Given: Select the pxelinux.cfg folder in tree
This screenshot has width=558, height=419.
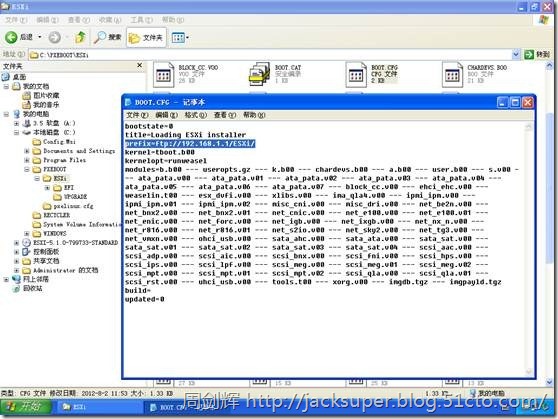Looking at the screenshot, I should tap(68, 206).
